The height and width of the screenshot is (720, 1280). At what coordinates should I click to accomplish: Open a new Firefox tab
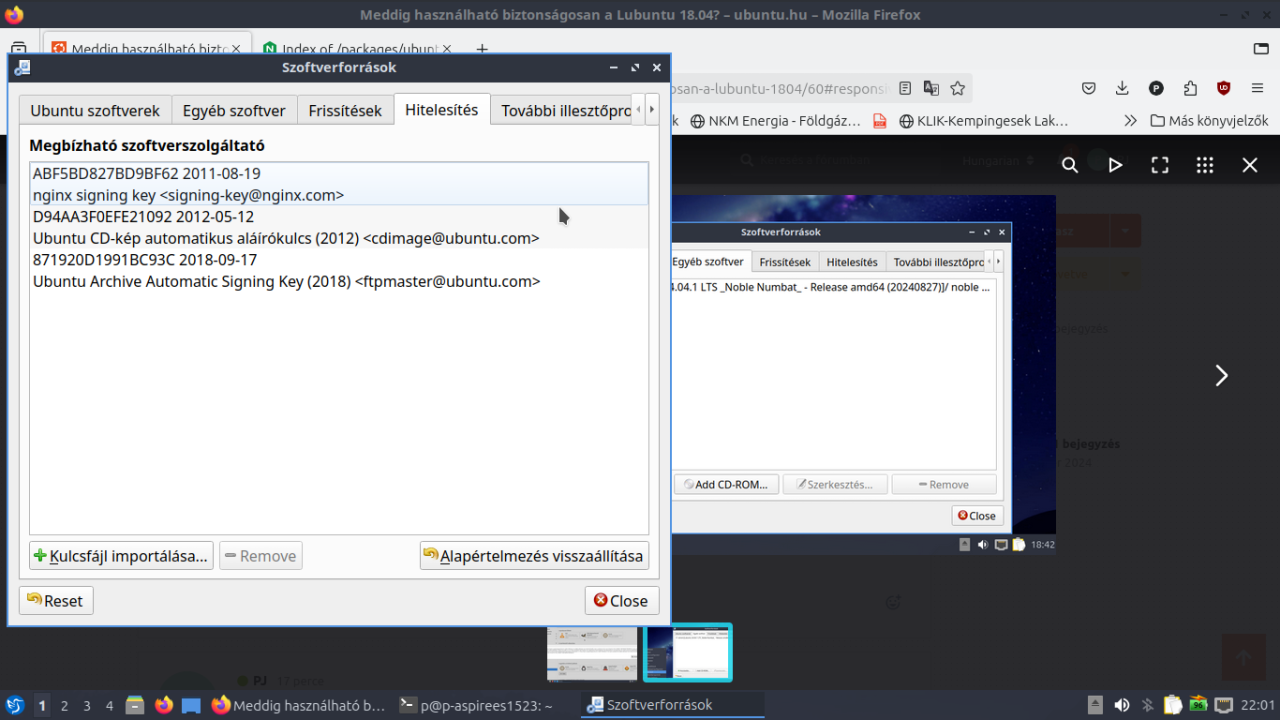(x=482, y=48)
